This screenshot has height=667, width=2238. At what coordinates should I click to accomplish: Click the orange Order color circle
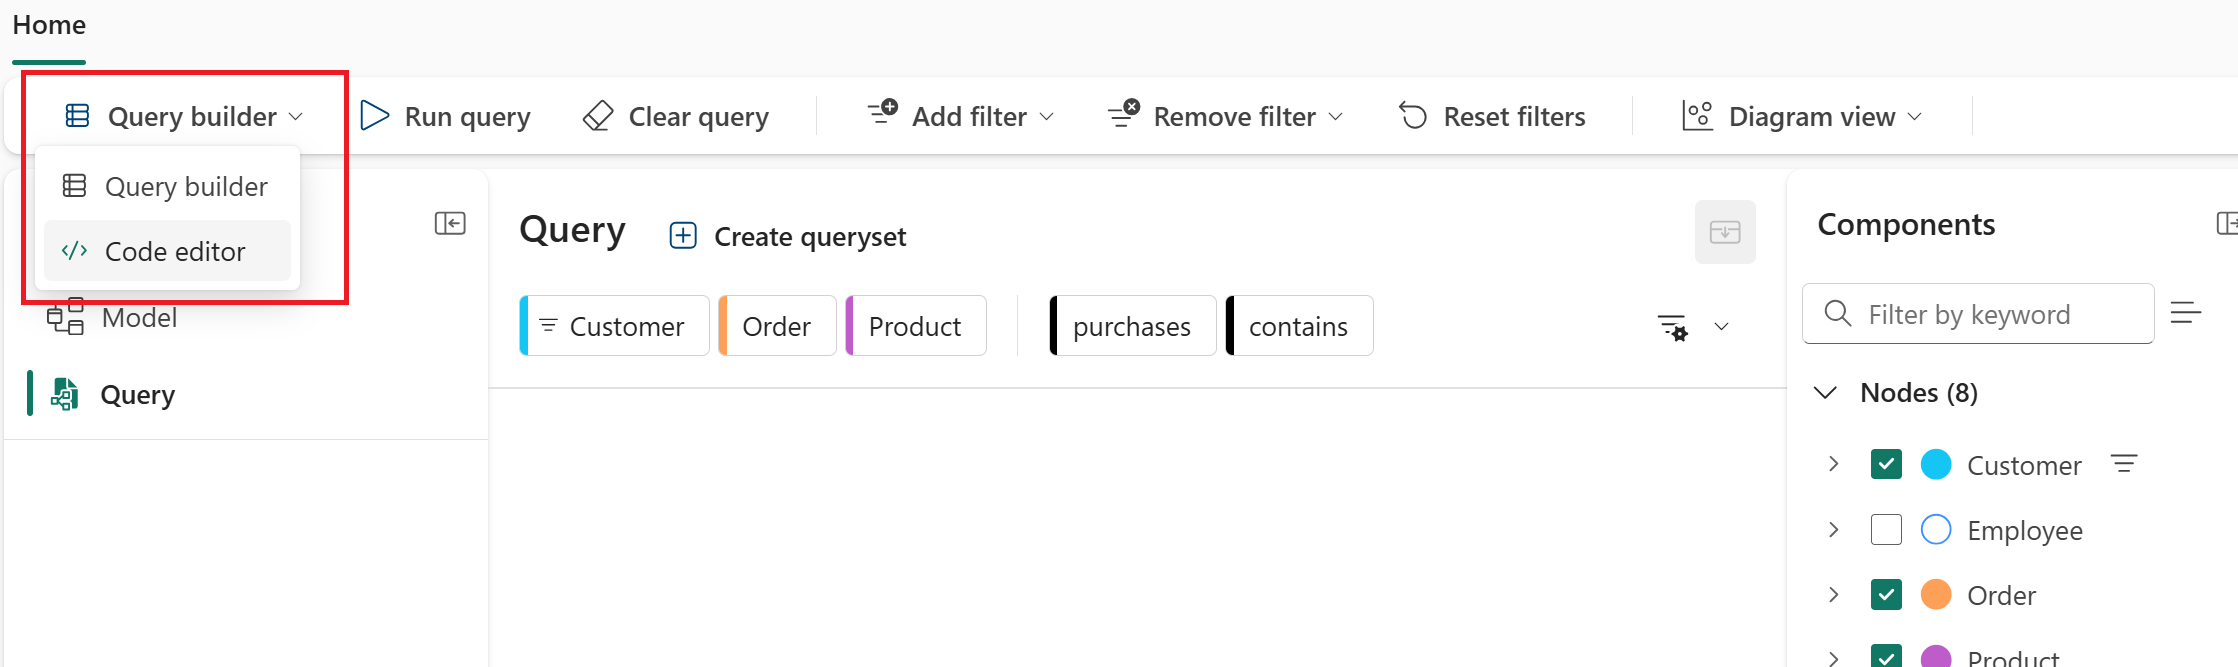click(x=1936, y=594)
